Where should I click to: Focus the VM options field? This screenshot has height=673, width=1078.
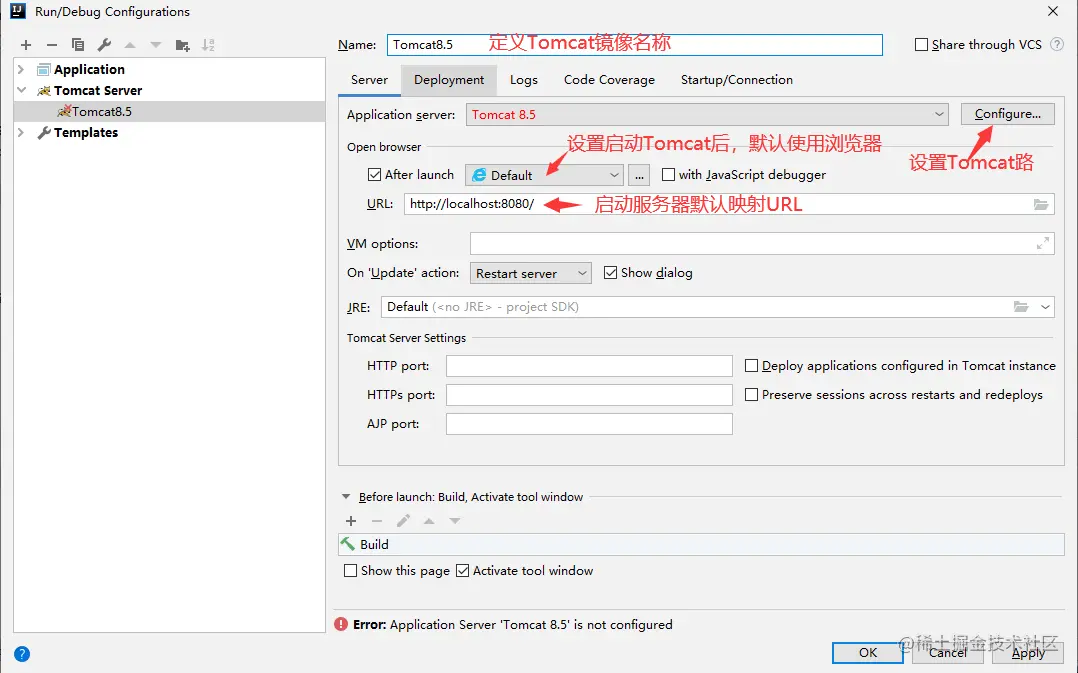point(762,243)
